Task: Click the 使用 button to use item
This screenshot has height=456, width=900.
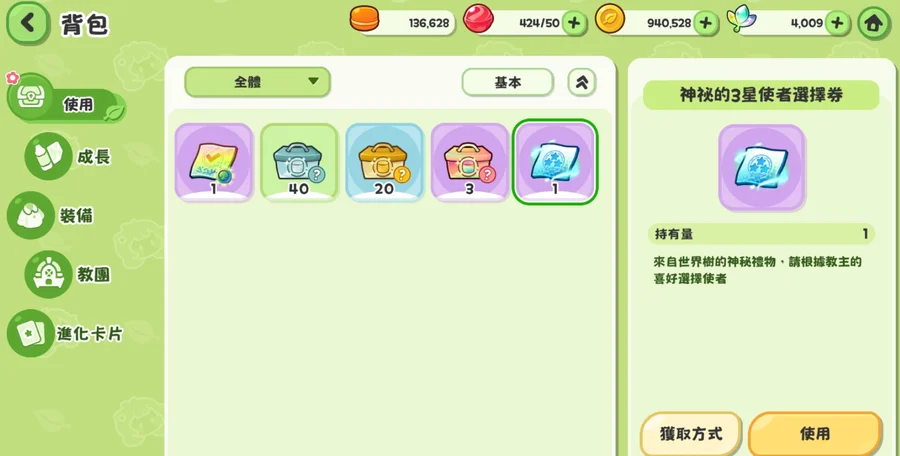Action: click(x=814, y=434)
